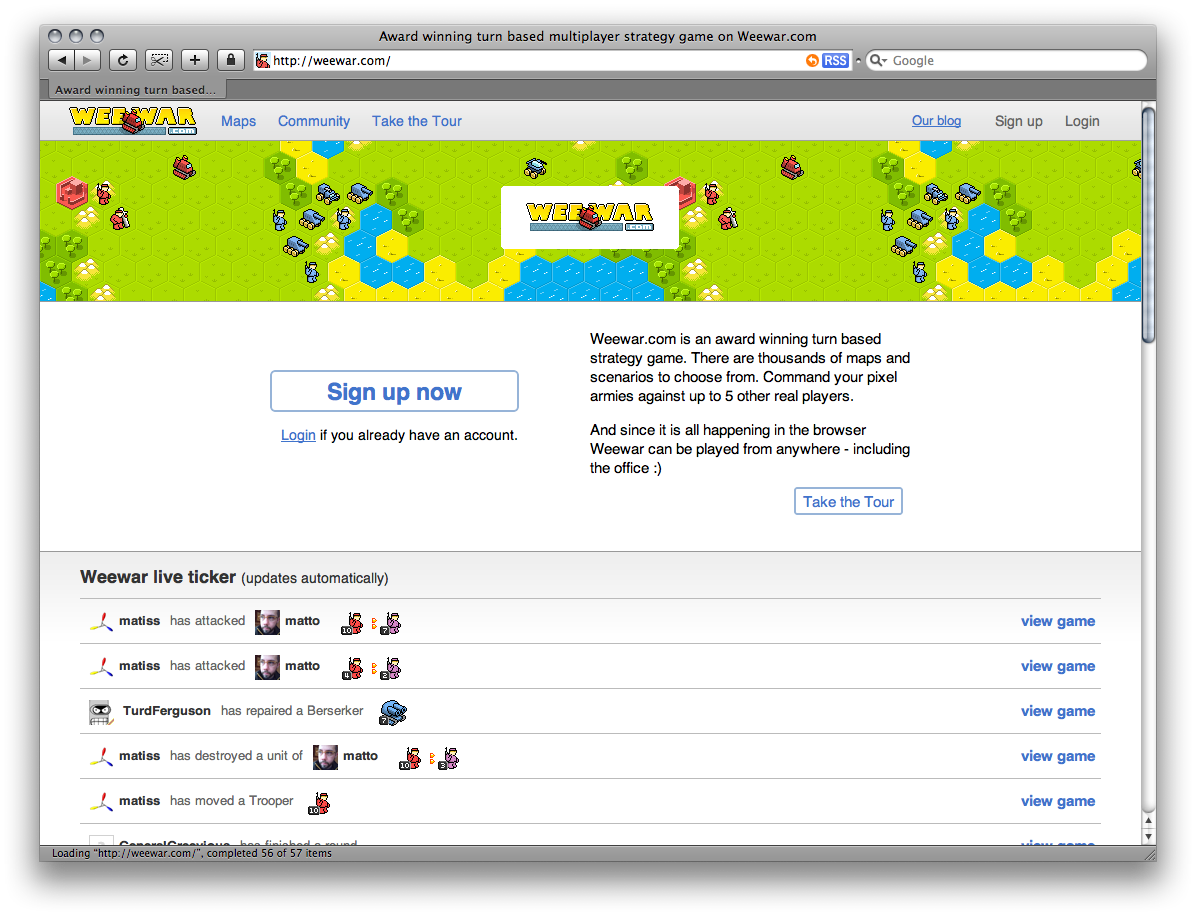The height and width of the screenshot is (916, 1196).
Task: Click matto name in destroyed-unit row
Action: [360, 757]
